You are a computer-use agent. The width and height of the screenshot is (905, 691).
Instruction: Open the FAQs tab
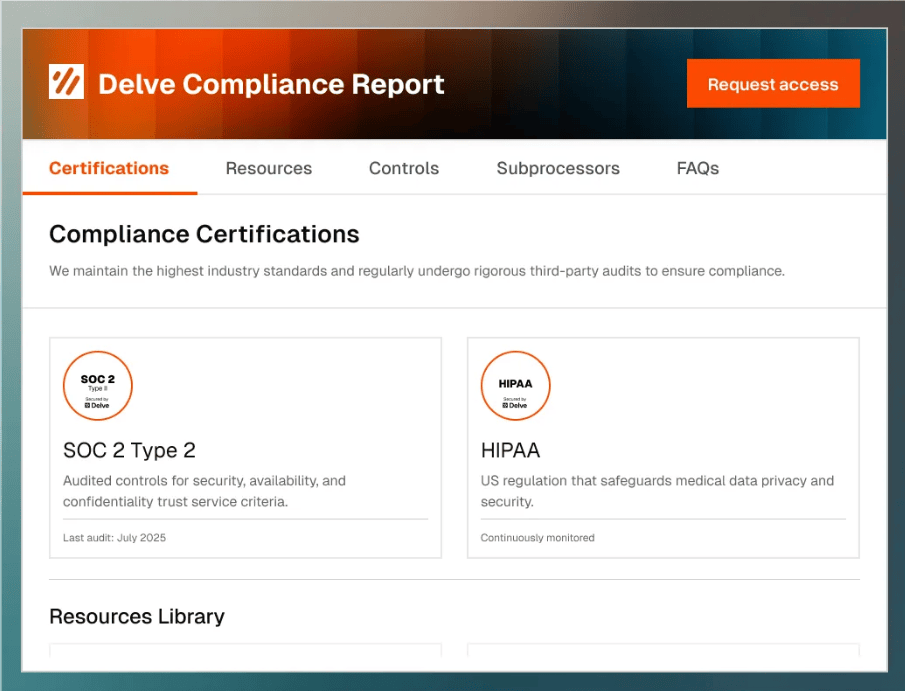pos(697,168)
